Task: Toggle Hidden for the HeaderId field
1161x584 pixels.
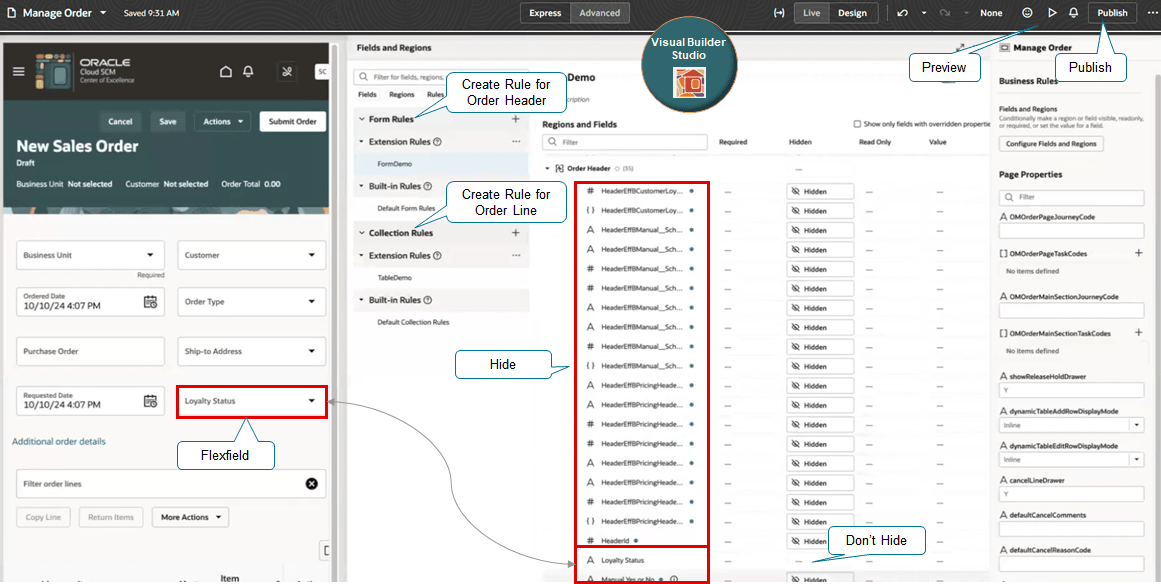Action: pyautogui.click(x=820, y=541)
